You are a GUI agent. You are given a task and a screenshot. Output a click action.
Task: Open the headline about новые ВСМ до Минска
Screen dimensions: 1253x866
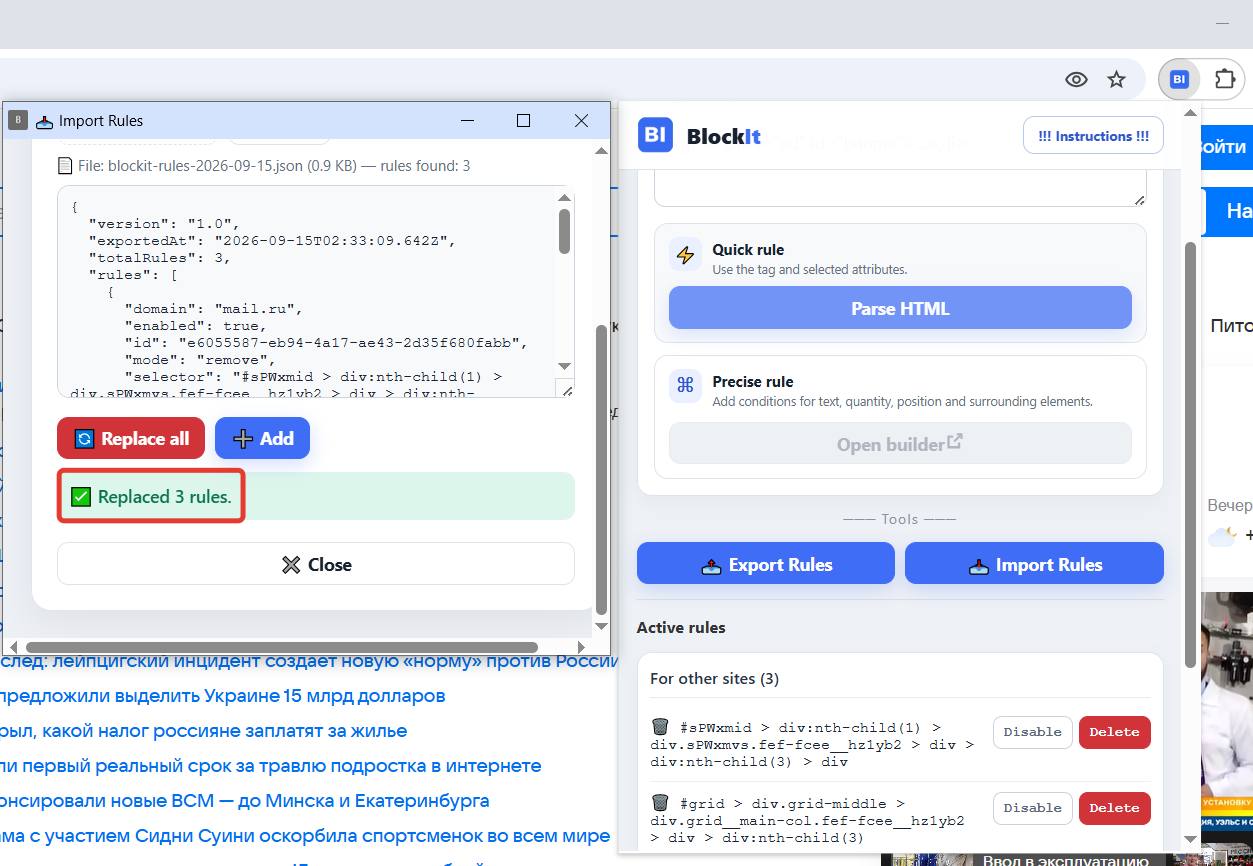point(244,800)
